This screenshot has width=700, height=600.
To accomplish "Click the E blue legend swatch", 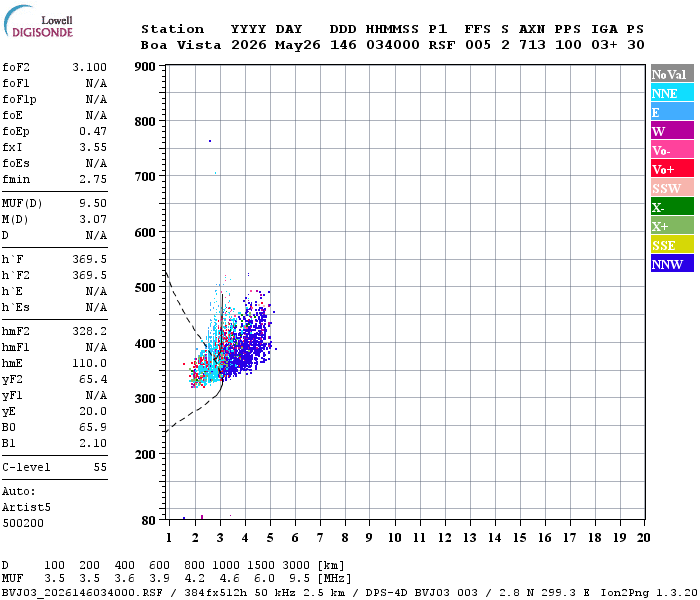I will pos(672,112).
